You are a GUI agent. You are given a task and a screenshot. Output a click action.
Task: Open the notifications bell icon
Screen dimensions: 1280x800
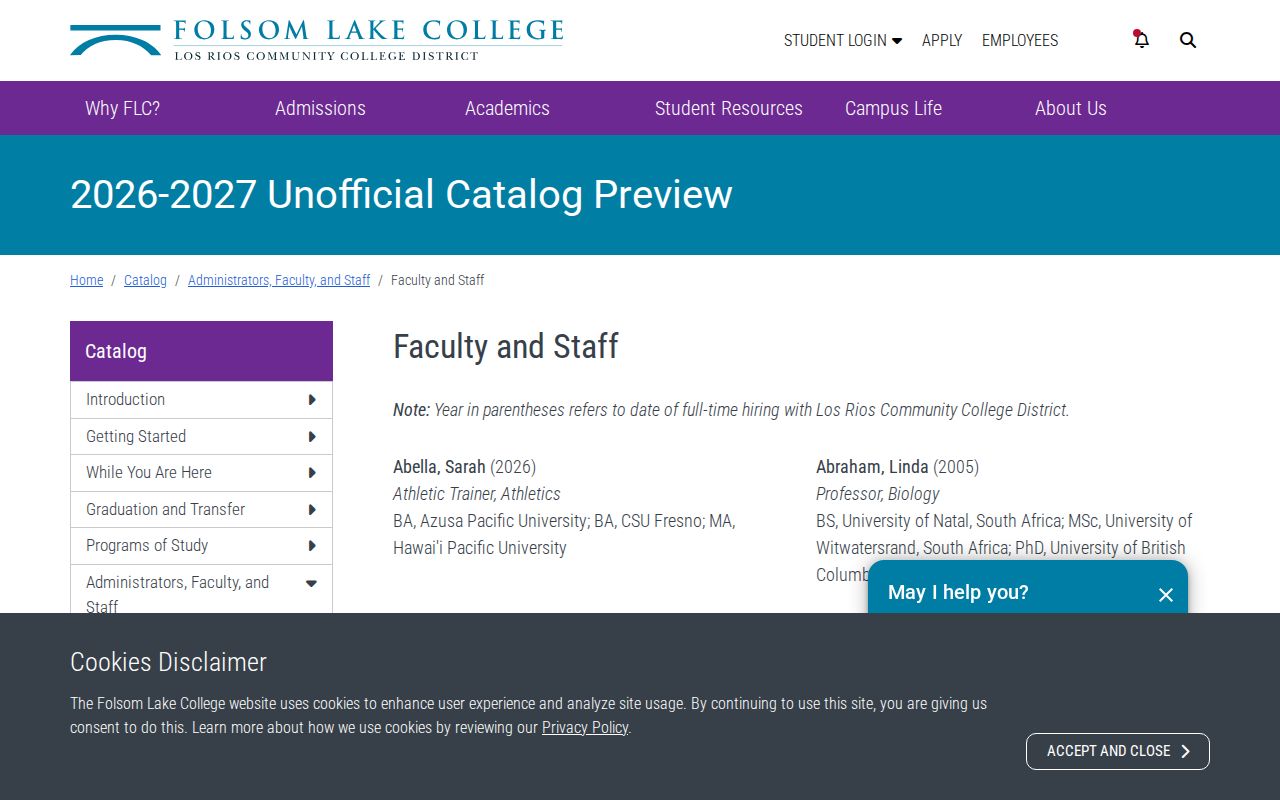pos(1141,40)
